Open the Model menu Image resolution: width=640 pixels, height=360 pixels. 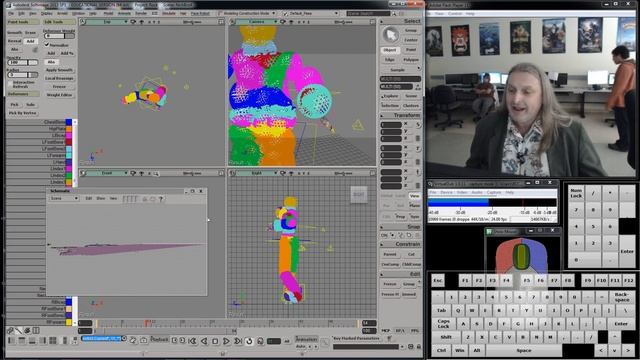click(109, 13)
